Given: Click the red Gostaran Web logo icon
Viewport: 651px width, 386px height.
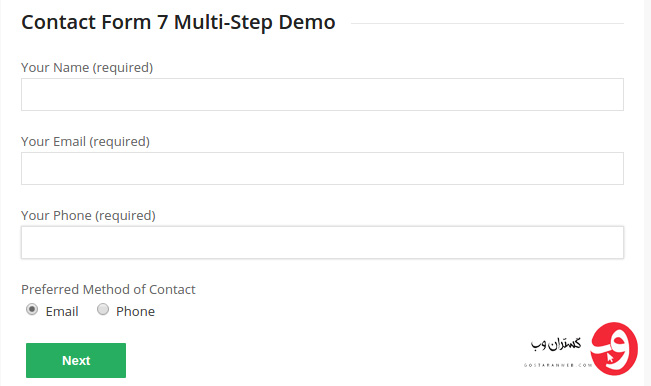Looking at the screenshot, I should tap(614, 348).
